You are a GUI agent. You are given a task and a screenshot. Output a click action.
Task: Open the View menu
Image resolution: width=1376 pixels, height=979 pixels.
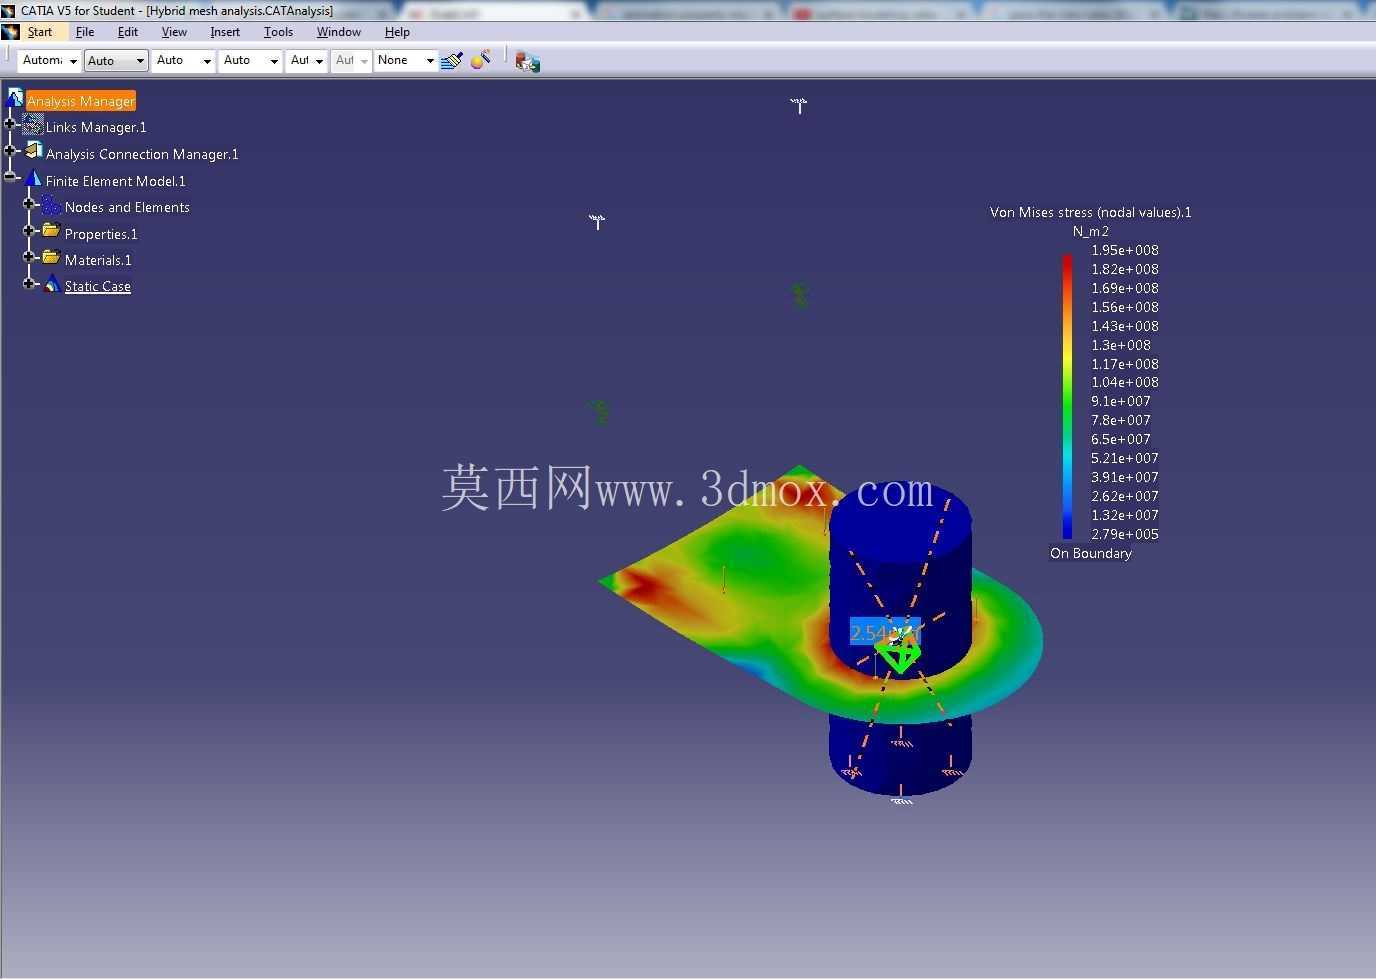point(174,32)
